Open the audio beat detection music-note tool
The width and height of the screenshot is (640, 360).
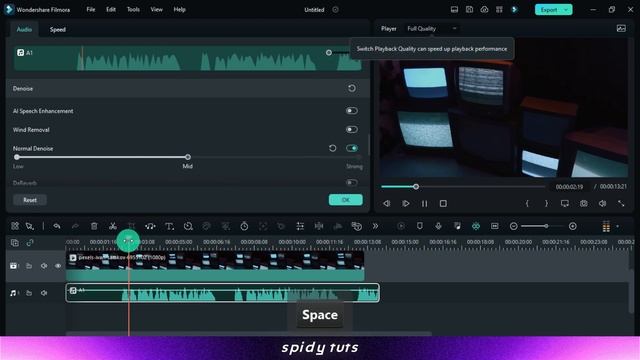pyautogui.click(x=150, y=226)
